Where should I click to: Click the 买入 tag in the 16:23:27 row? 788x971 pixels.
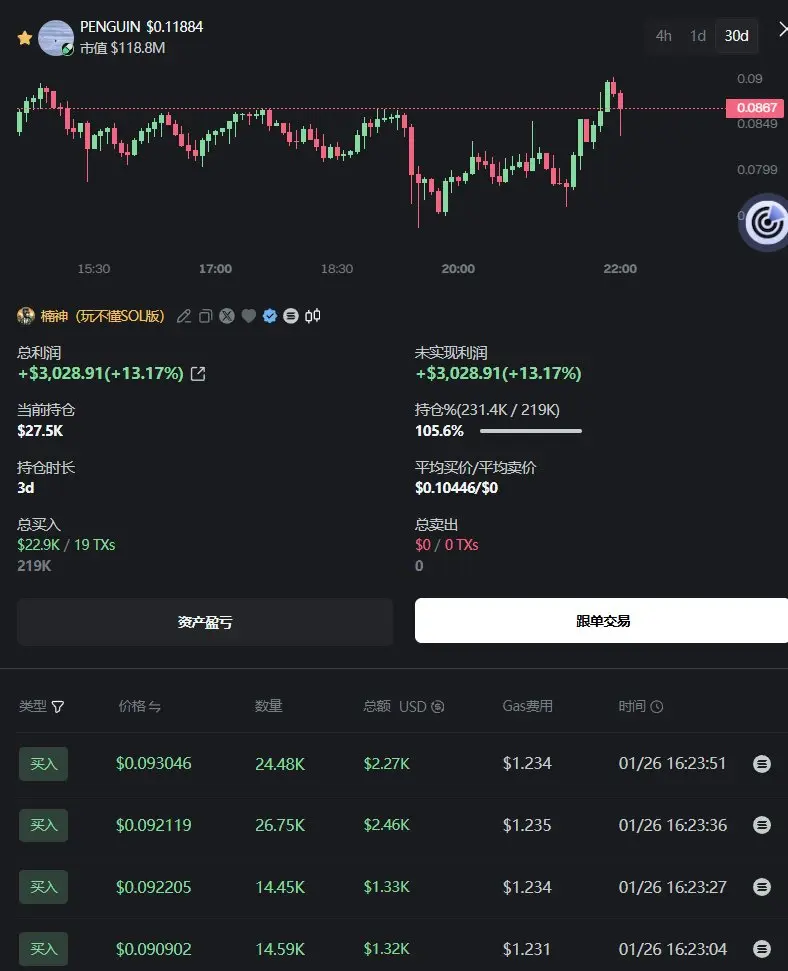pyautogui.click(x=43, y=887)
